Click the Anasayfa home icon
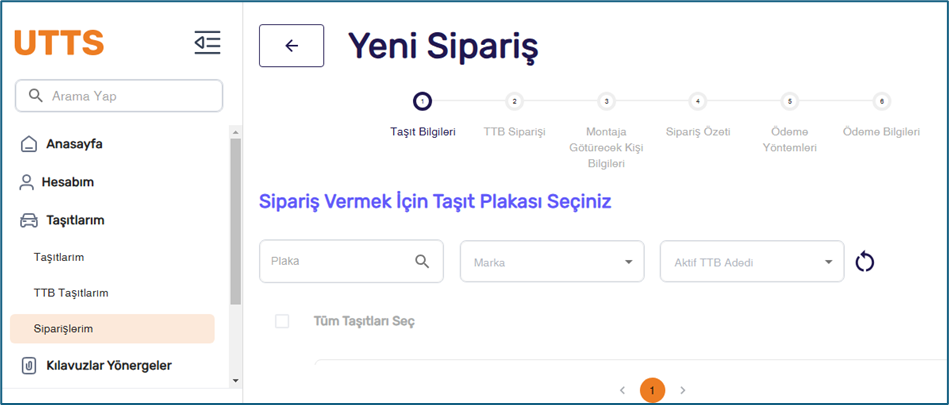Viewport: 949px width, 405px height. click(x=30, y=144)
